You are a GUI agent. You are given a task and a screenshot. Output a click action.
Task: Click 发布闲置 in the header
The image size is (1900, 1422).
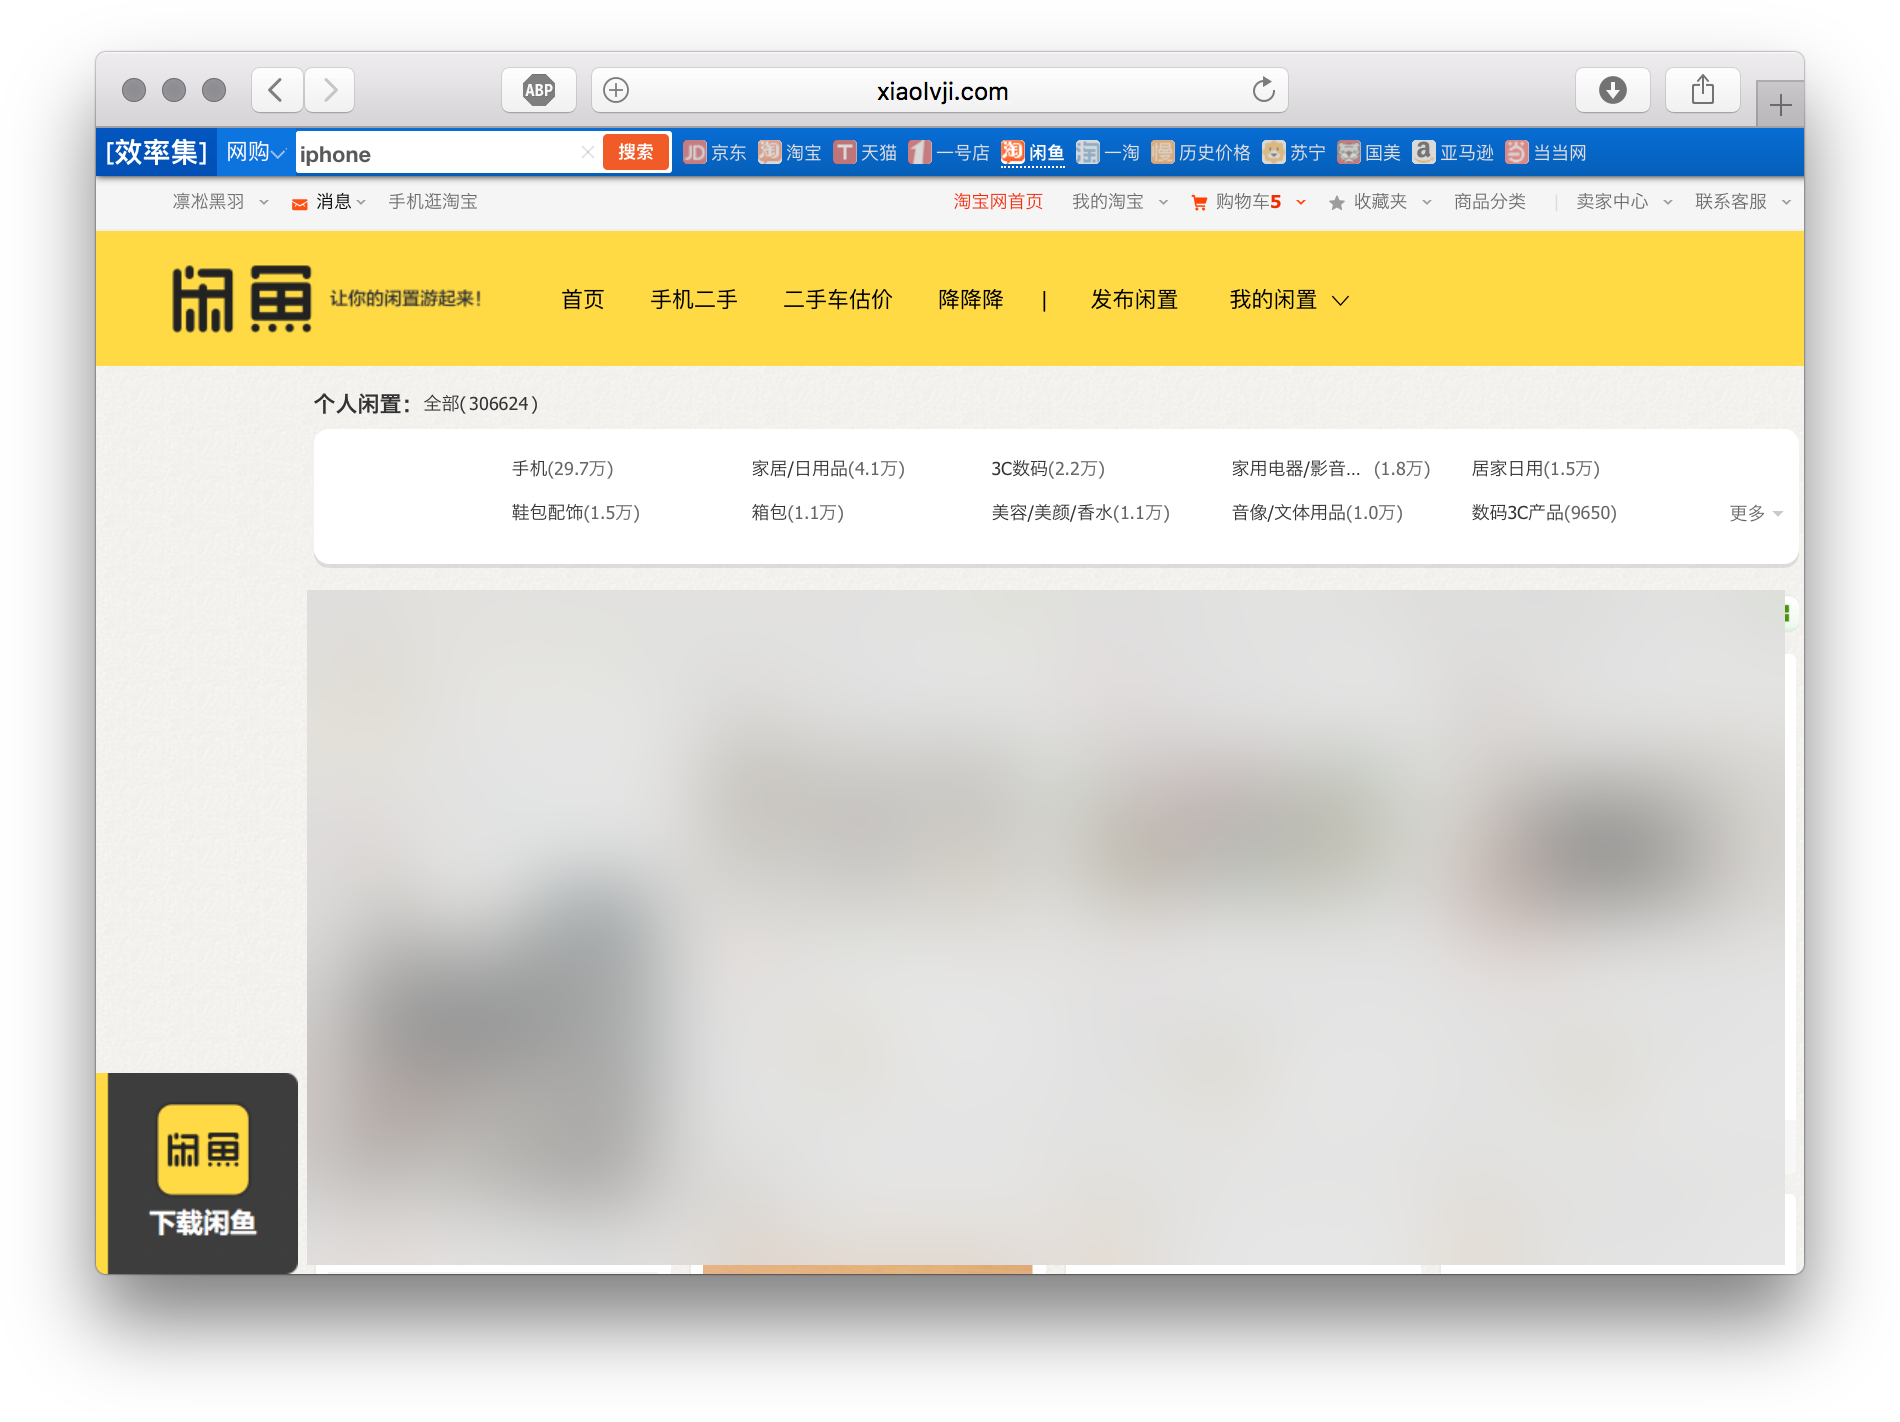1134,300
